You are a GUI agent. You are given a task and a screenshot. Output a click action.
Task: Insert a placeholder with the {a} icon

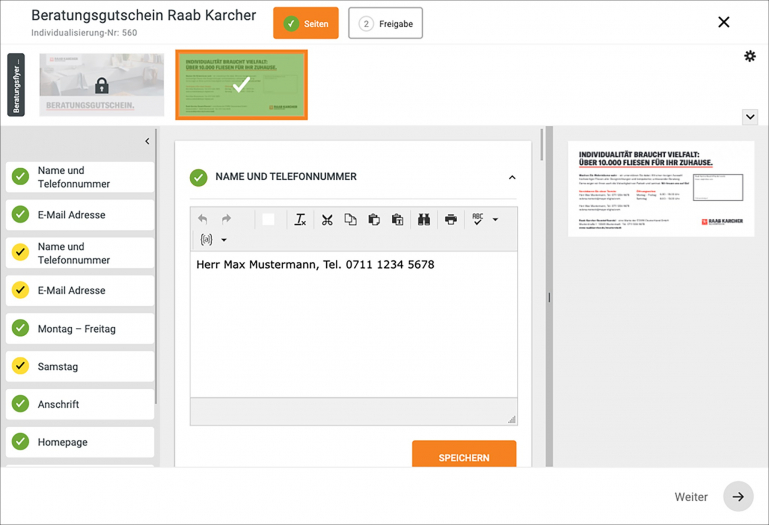point(206,239)
